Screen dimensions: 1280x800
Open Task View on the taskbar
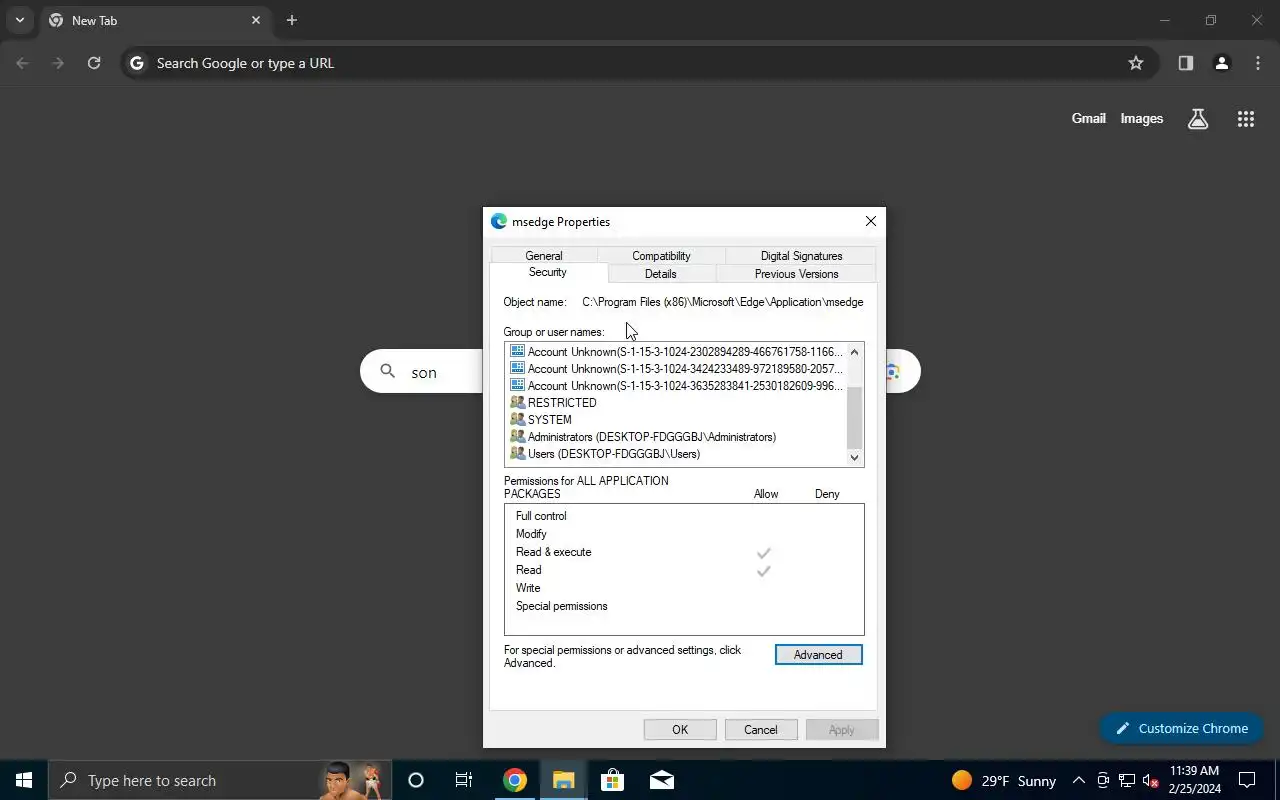click(x=464, y=780)
